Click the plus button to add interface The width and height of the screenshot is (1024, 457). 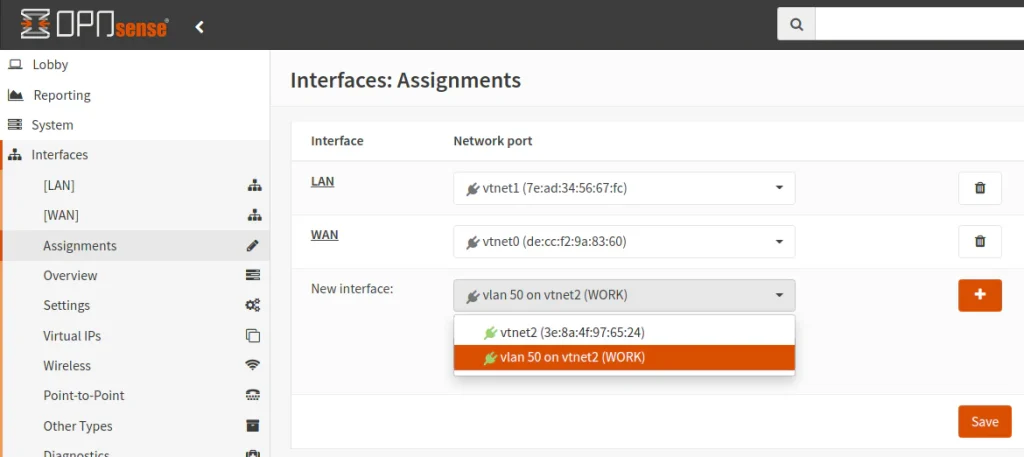click(979, 295)
